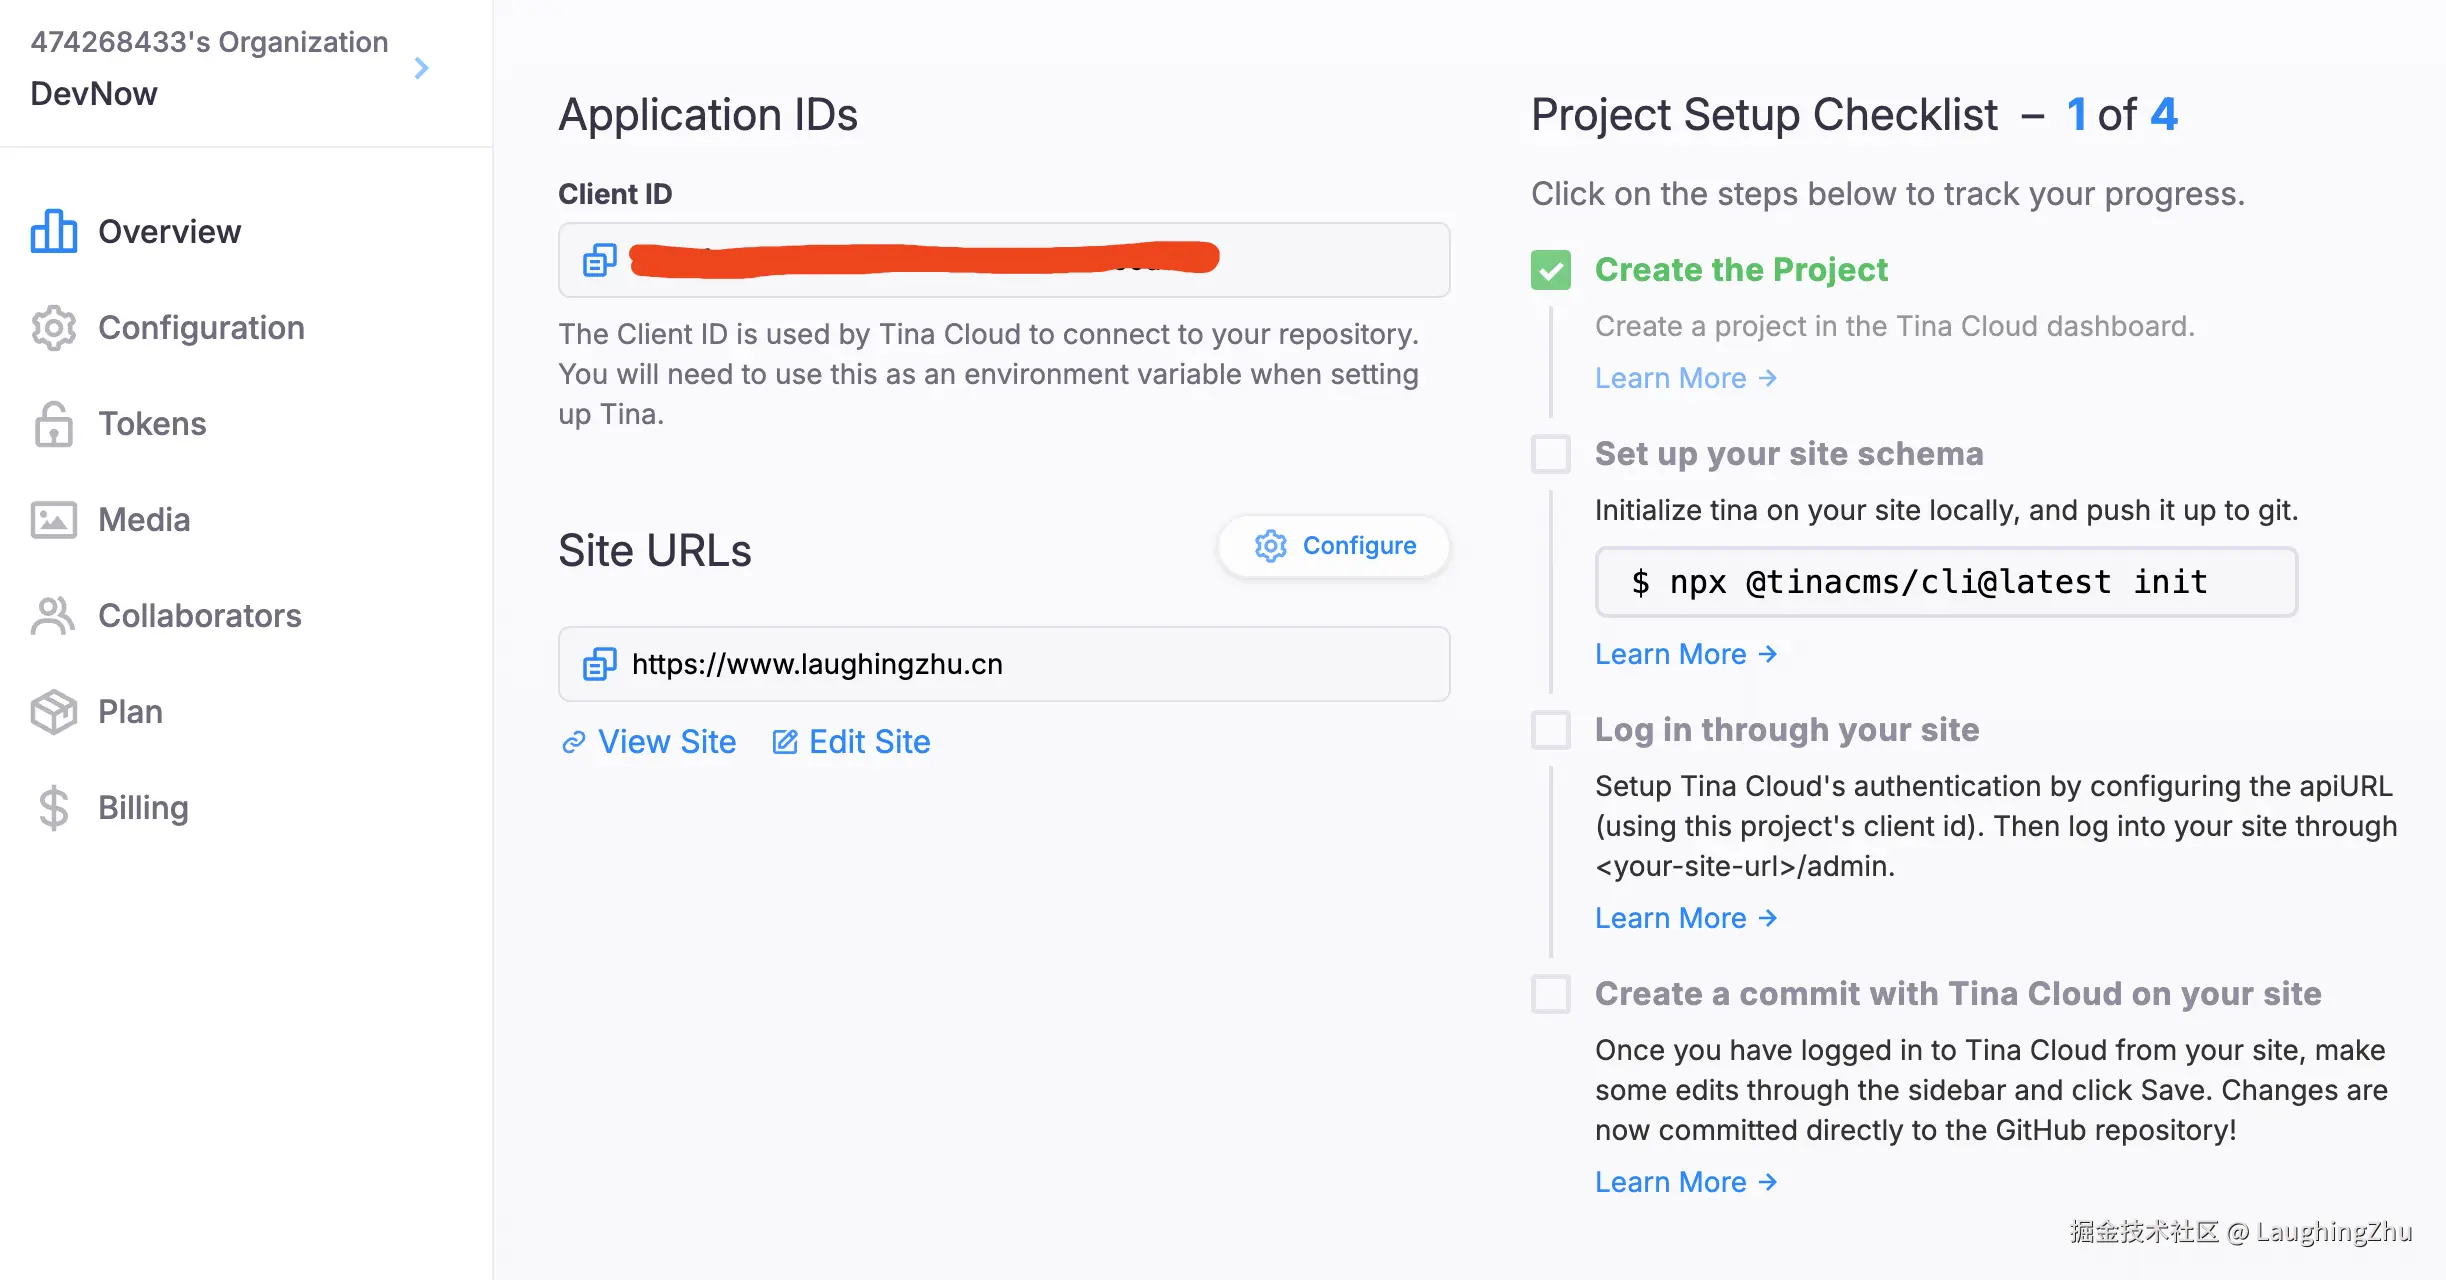Click the Configure button for Site URLs

tap(1335, 546)
